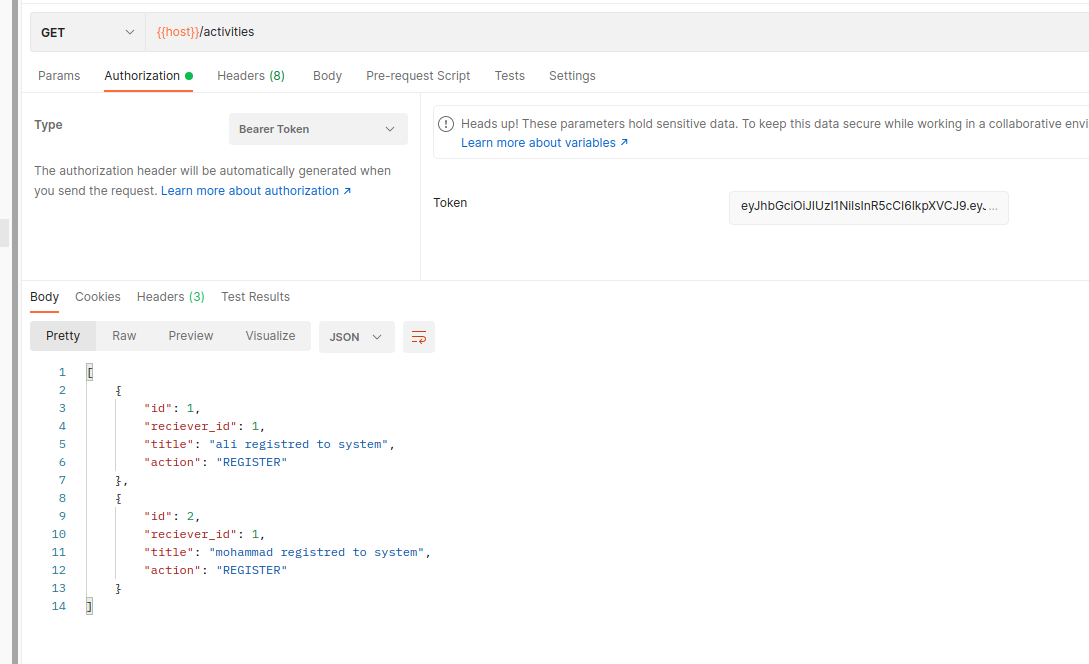Open the Visualize response view
This screenshot has width=1089, height=664.
click(269, 335)
